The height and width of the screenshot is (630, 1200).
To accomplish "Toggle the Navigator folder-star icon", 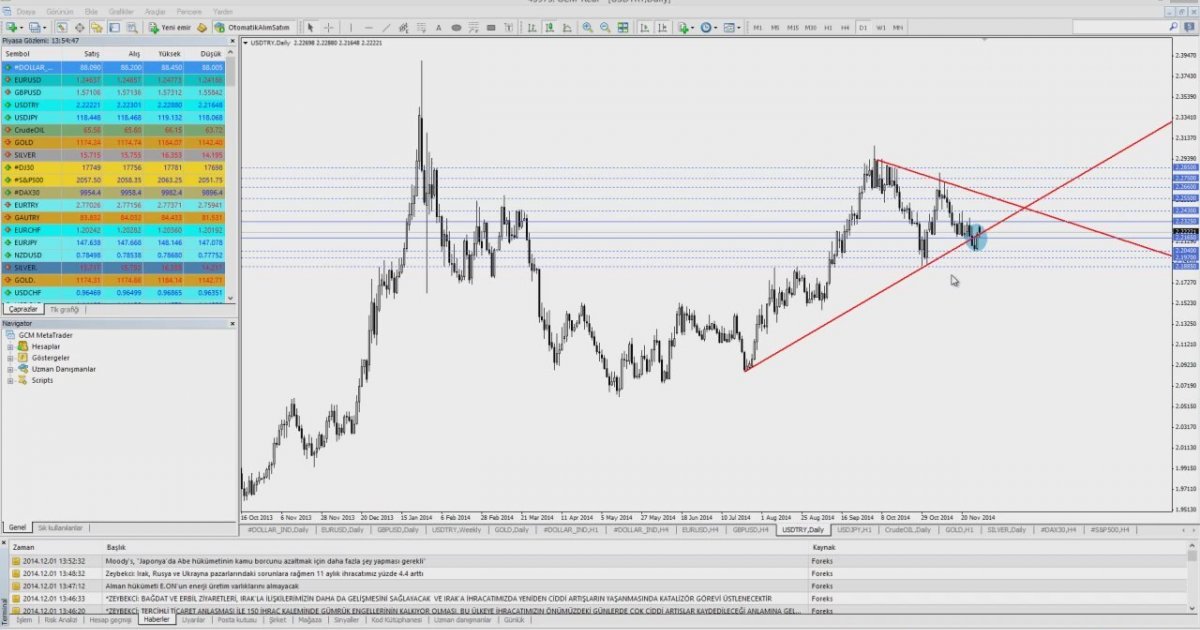I will [96, 28].
